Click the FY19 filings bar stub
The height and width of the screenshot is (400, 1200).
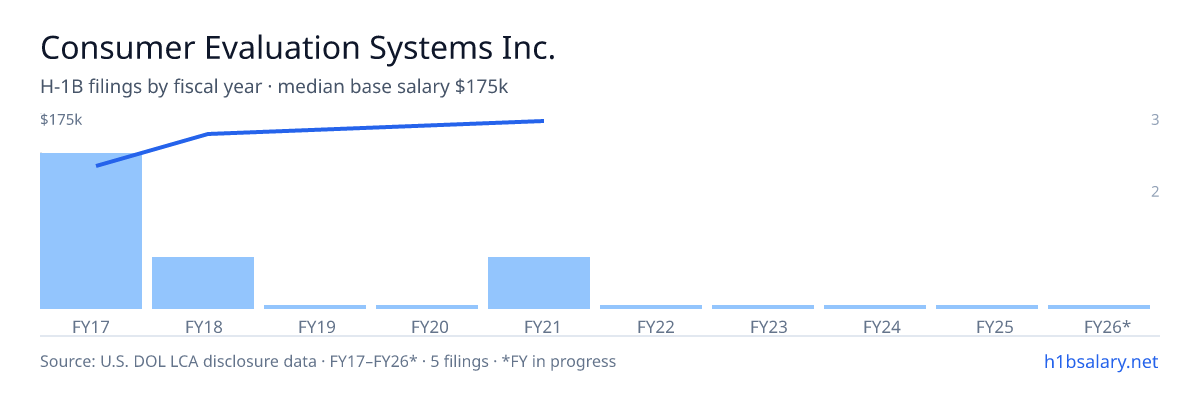315,307
